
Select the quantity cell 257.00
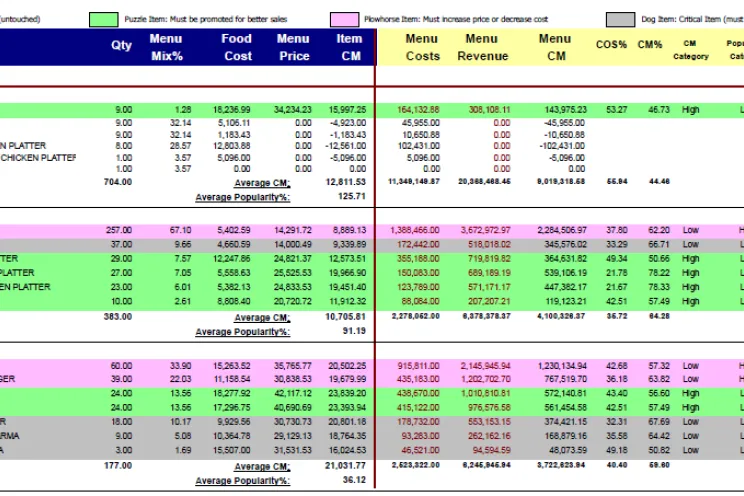[x=119, y=230]
